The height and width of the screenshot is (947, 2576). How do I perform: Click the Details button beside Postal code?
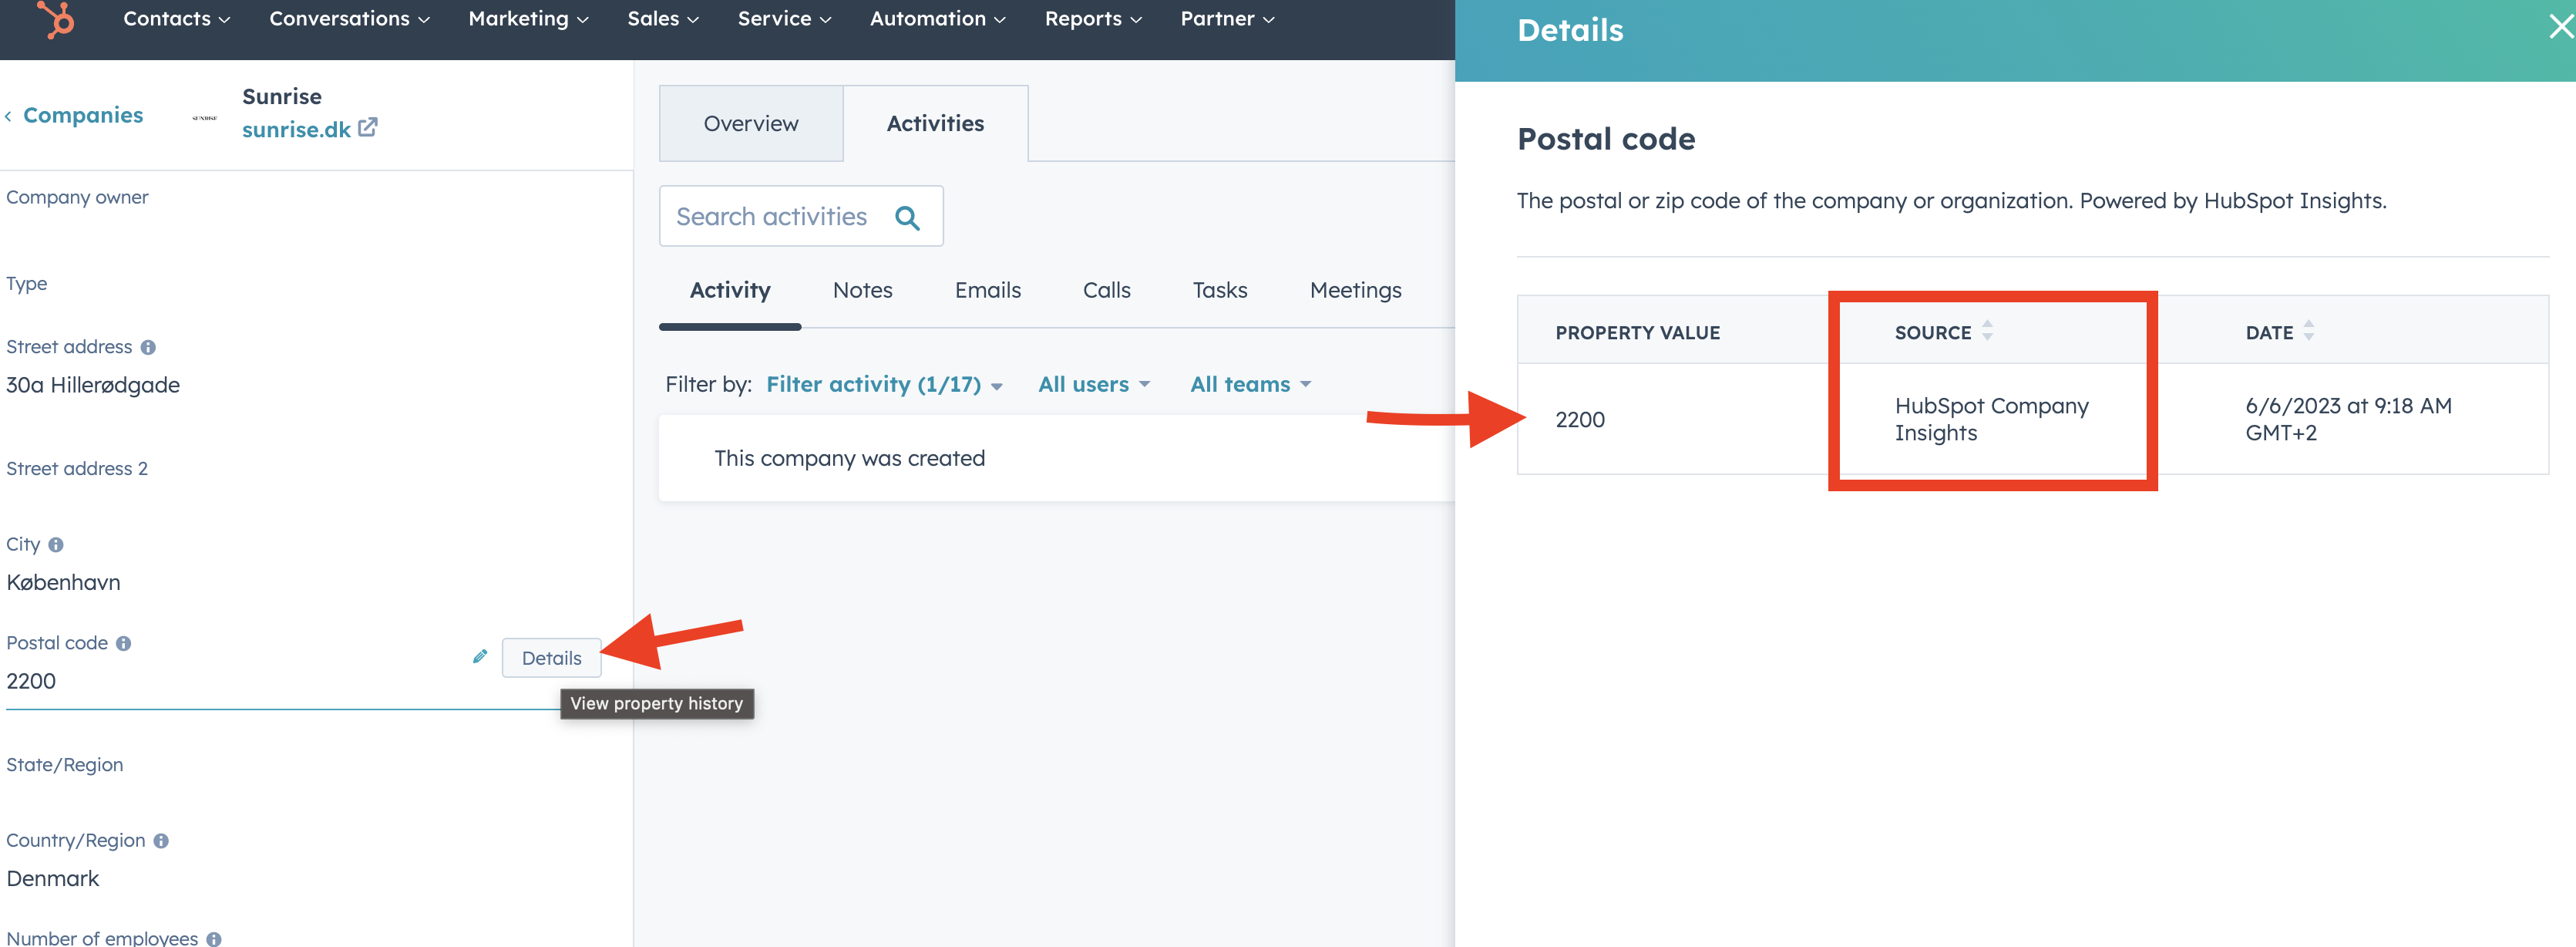tap(551, 658)
